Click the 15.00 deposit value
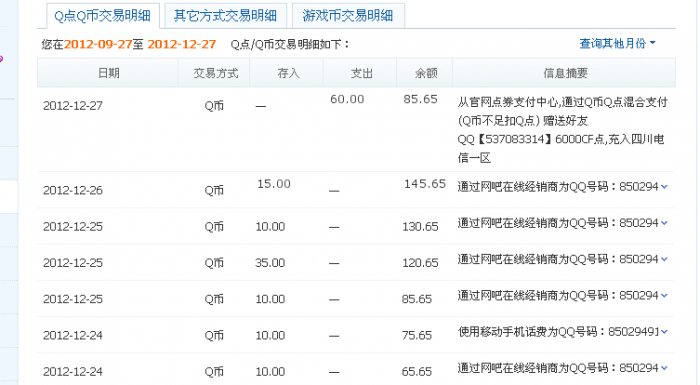This screenshot has width=700, height=385. pyautogui.click(x=274, y=184)
